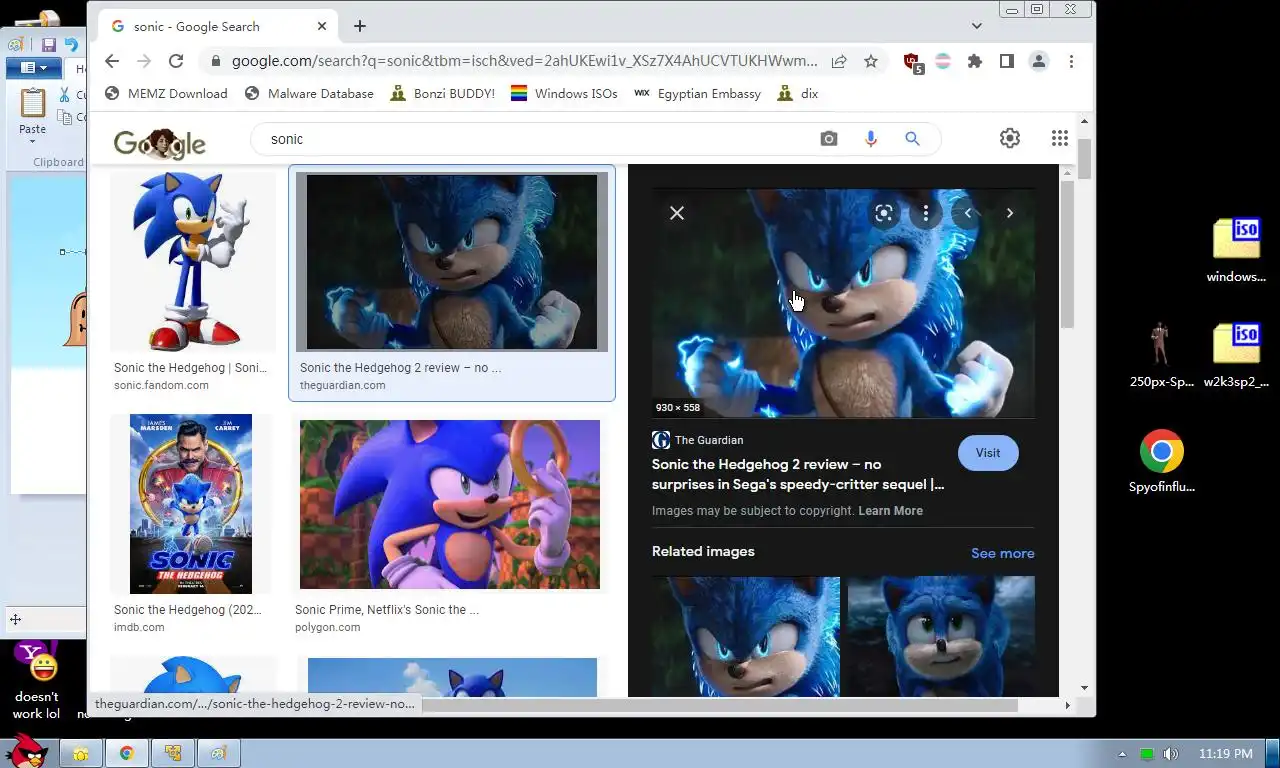Click Chrome back arrow button
Image resolution: width=1280 pixels, height=768 pixels.
(x=112, y=61)
